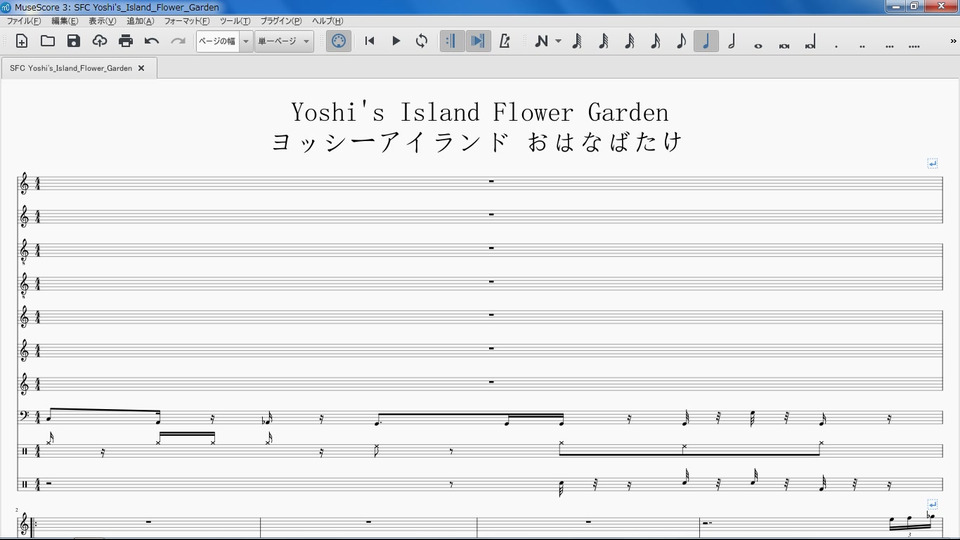Upload the score online via cloud icon

(x=99, y=41)
